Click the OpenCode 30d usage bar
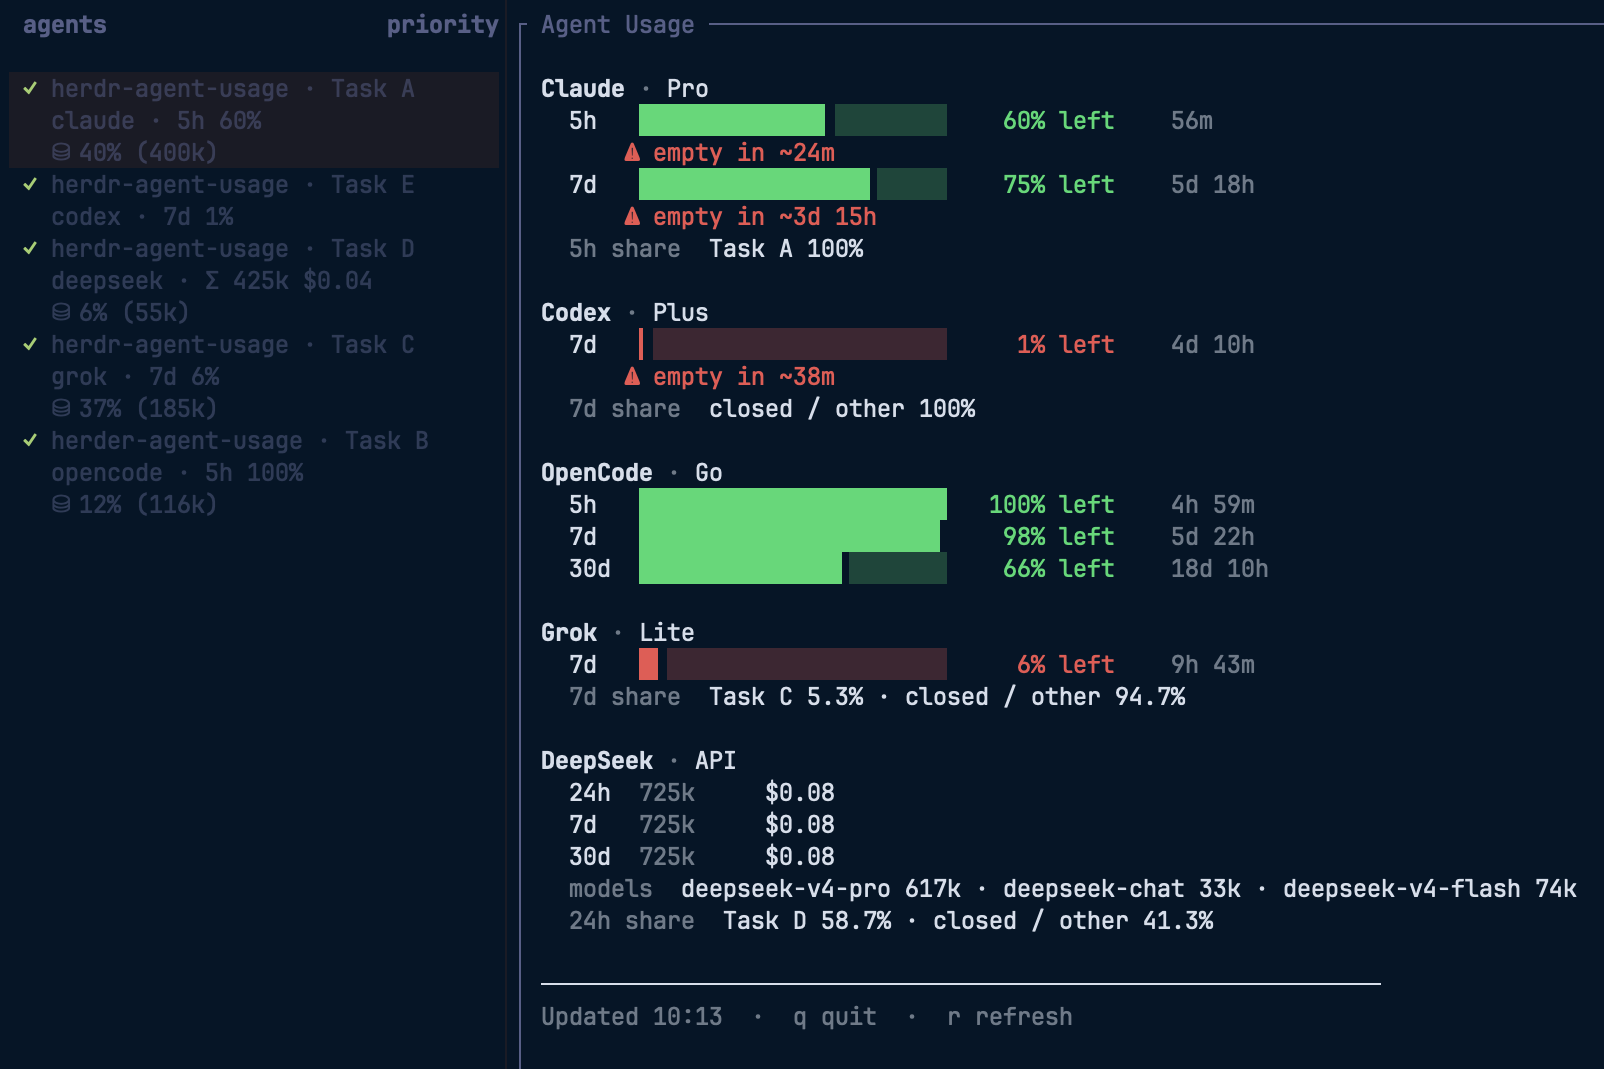Screen dimensions: 1604x1069 tap(793, 568)
